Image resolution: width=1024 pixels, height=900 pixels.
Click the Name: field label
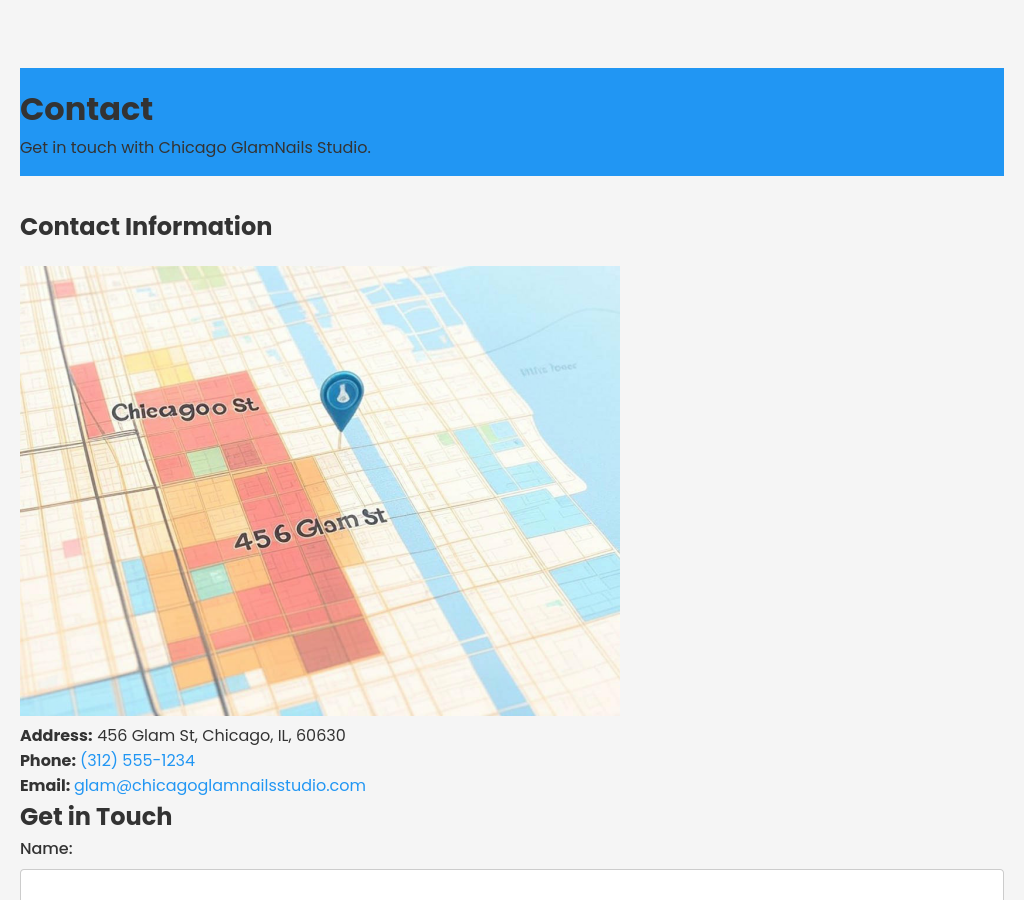coord(46,849)
